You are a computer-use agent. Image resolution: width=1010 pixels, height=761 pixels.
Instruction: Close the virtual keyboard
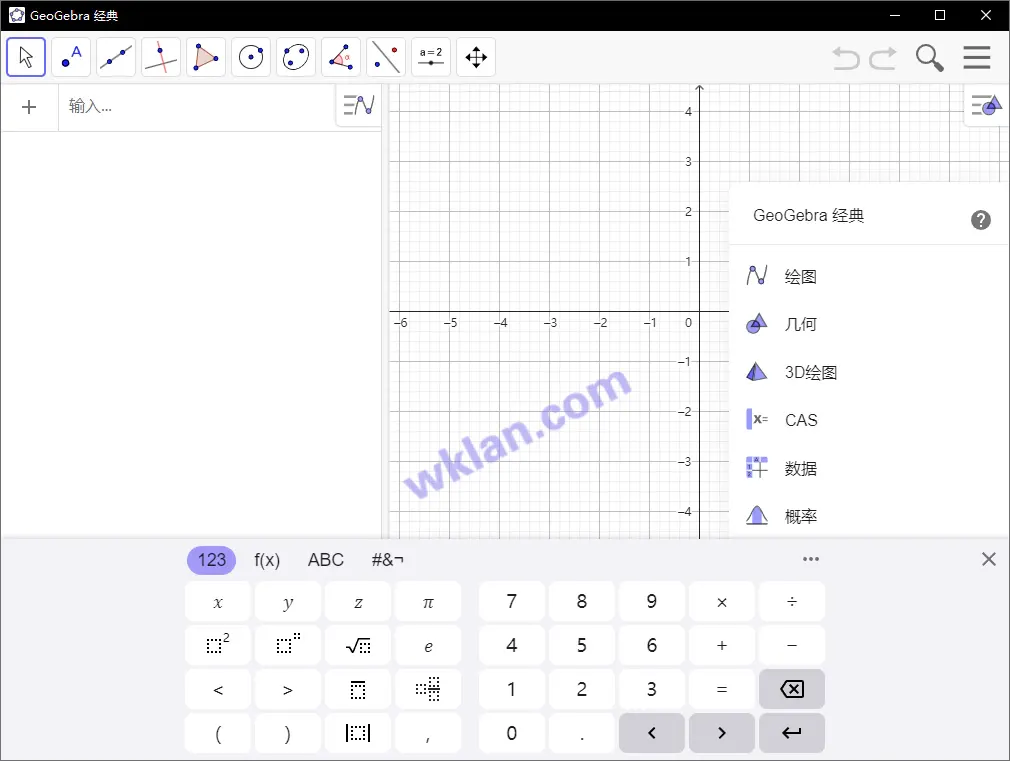pyautogui.click(x=989, y=559)
